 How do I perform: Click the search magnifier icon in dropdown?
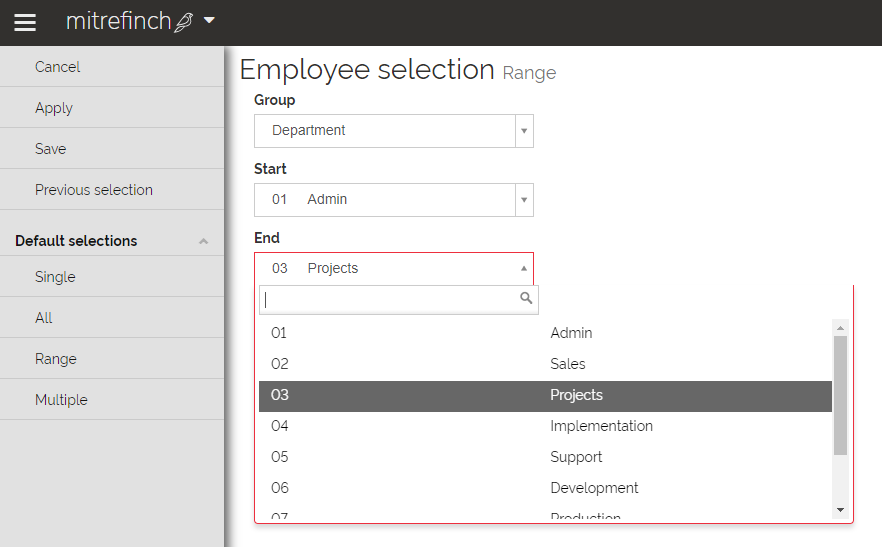pyautogui.click(x=526, y=298)
